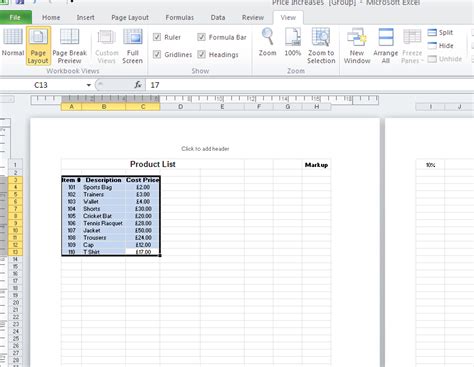Select column D header
This screenshot has height=367, width=474.
pos(180,107)
